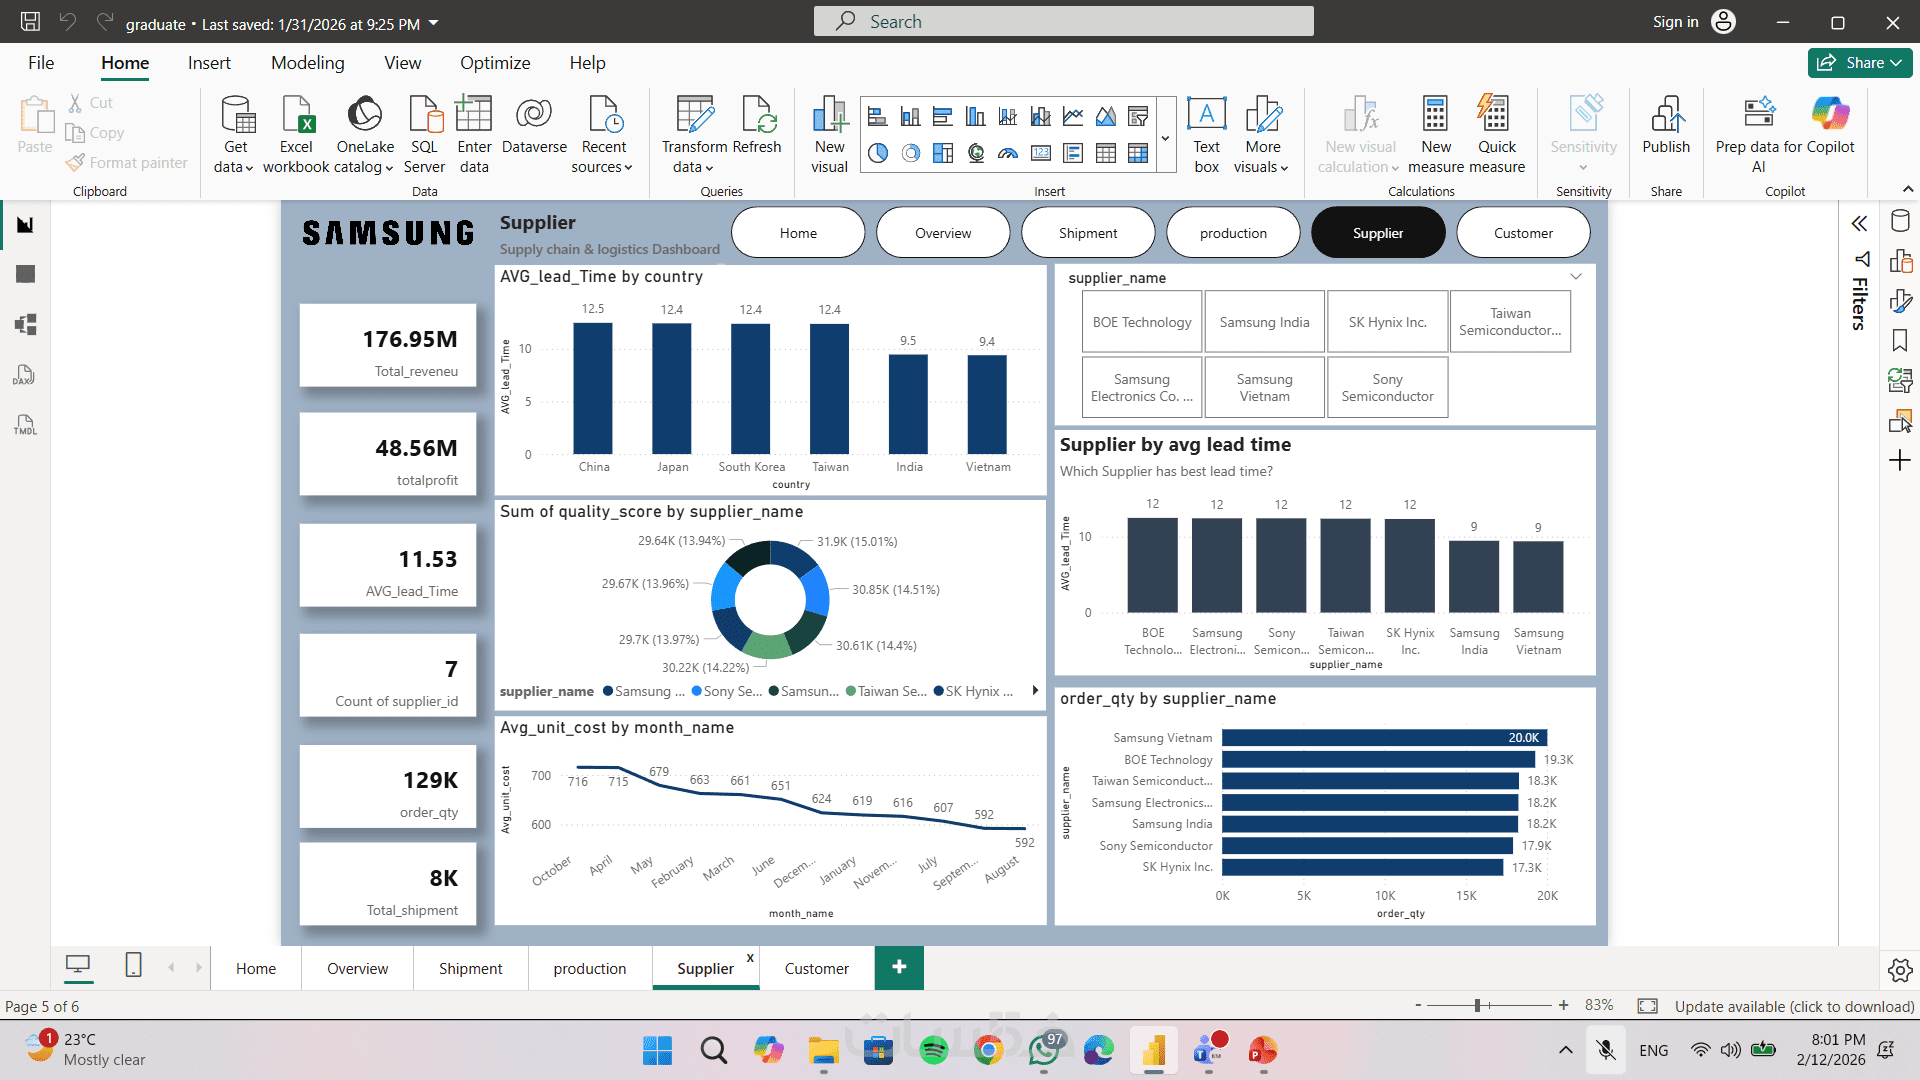Screen dimensions: 1920x1080
Task: Expand the Share button dropdown
Action: click(1896, 63)
